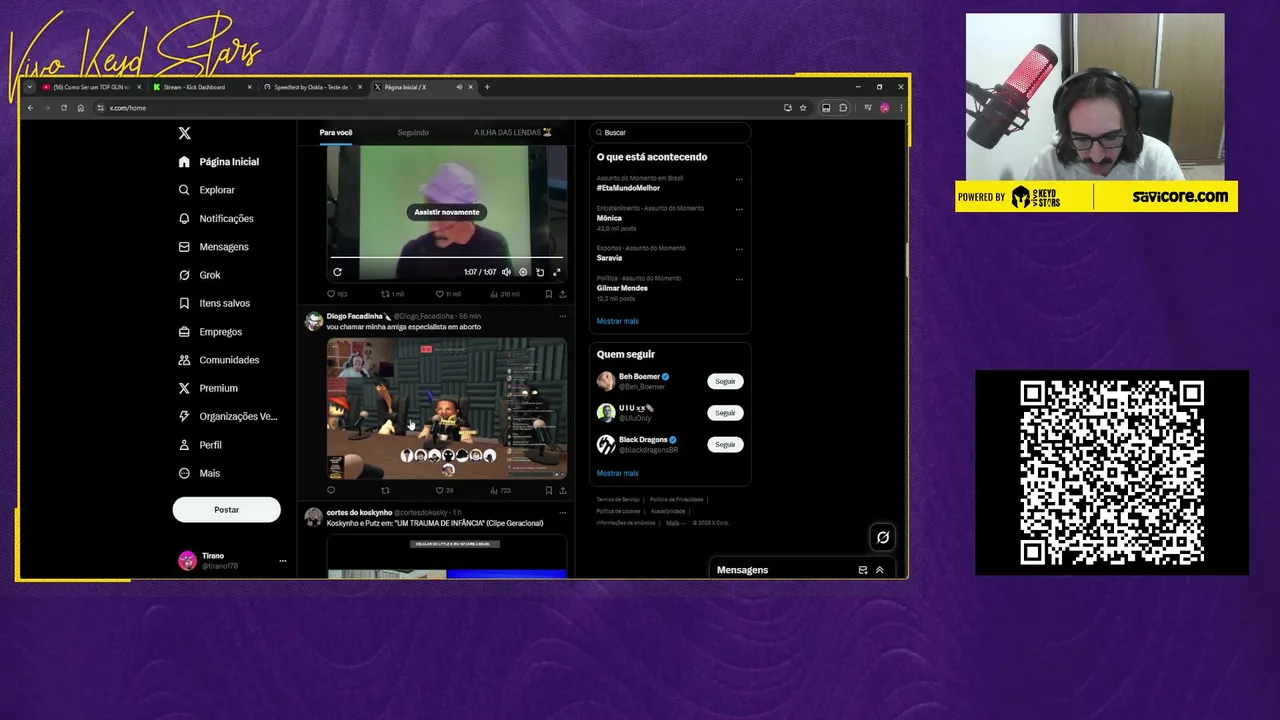The width and height of the screenshot is (1280, 720).
Task: View first post's 318 mil analytics
Action: [505, 294]
